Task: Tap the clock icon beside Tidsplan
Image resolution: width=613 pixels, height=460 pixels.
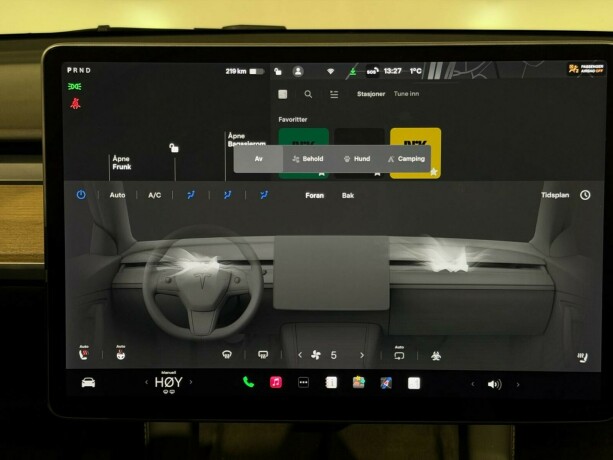Action: pyautogui.click(x=585, y=195)
